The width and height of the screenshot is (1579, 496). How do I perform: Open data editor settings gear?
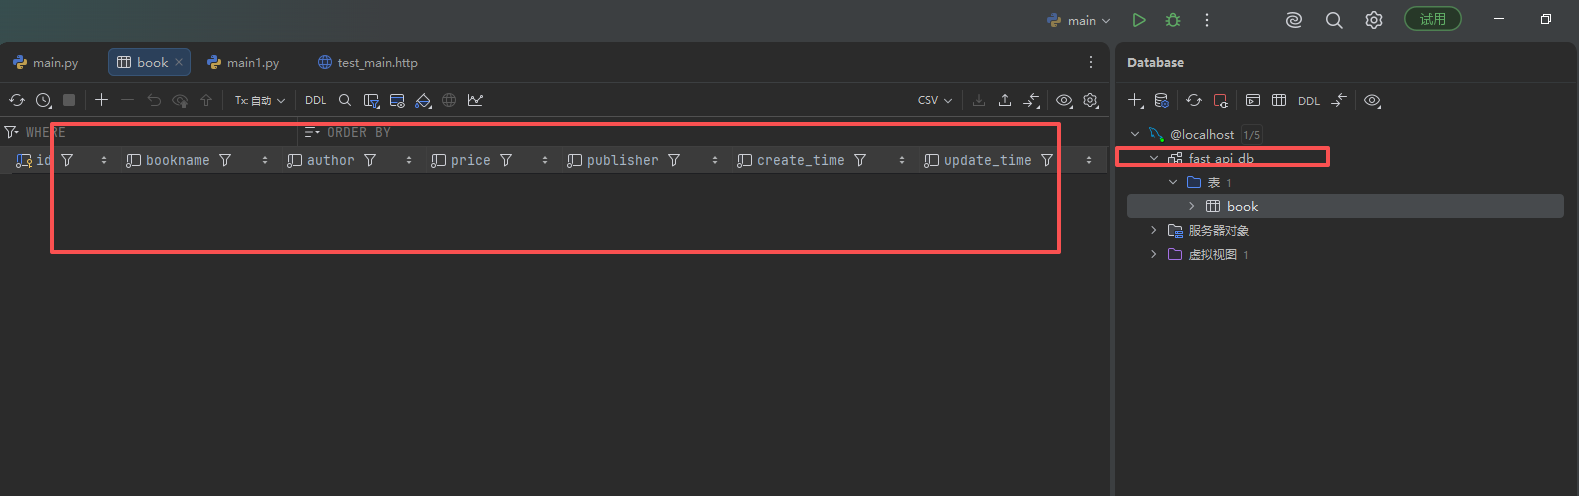click(x=1090, y=100)
